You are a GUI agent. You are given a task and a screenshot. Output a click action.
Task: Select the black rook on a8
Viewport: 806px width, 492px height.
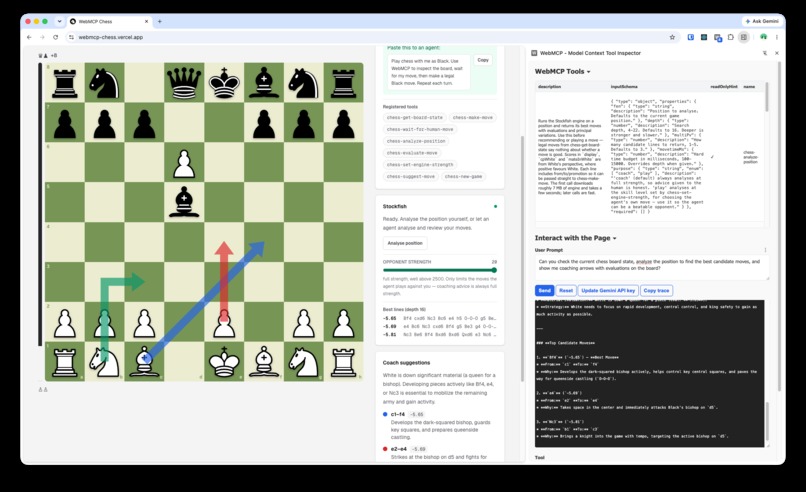65,83
